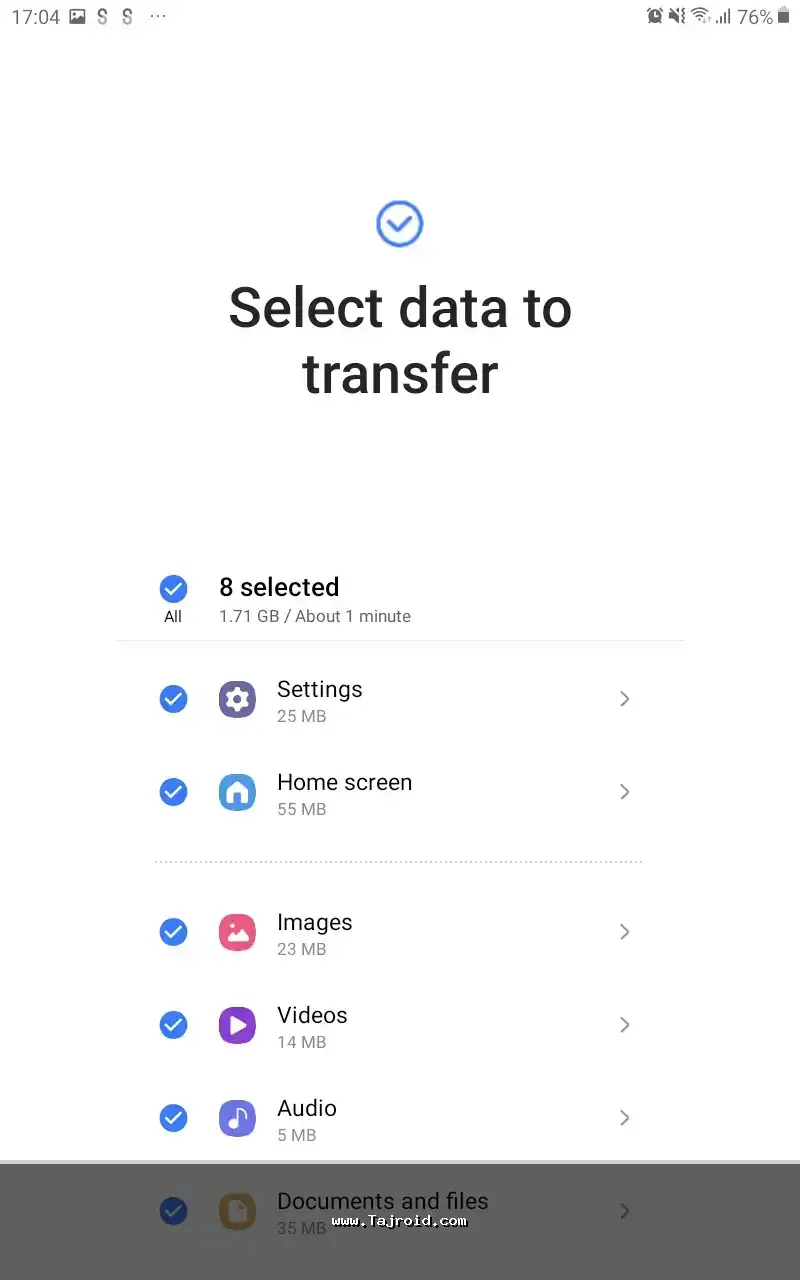This screenshot has width=800, height=1280.
Task: Expand the Home screen chevron
Action: (x=624, y=792)
